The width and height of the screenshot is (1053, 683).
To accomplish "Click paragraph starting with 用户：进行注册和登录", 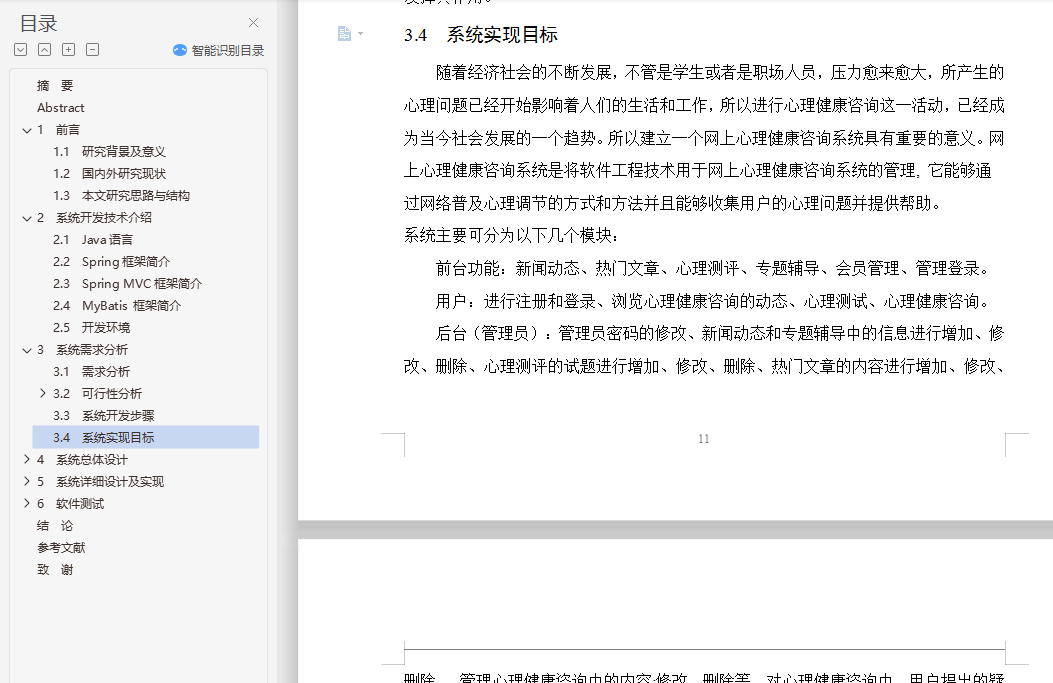I will [x=713, y=302].
